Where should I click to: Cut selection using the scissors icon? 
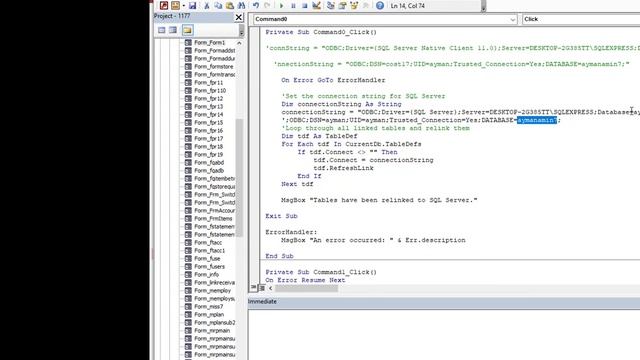point(207,5)
